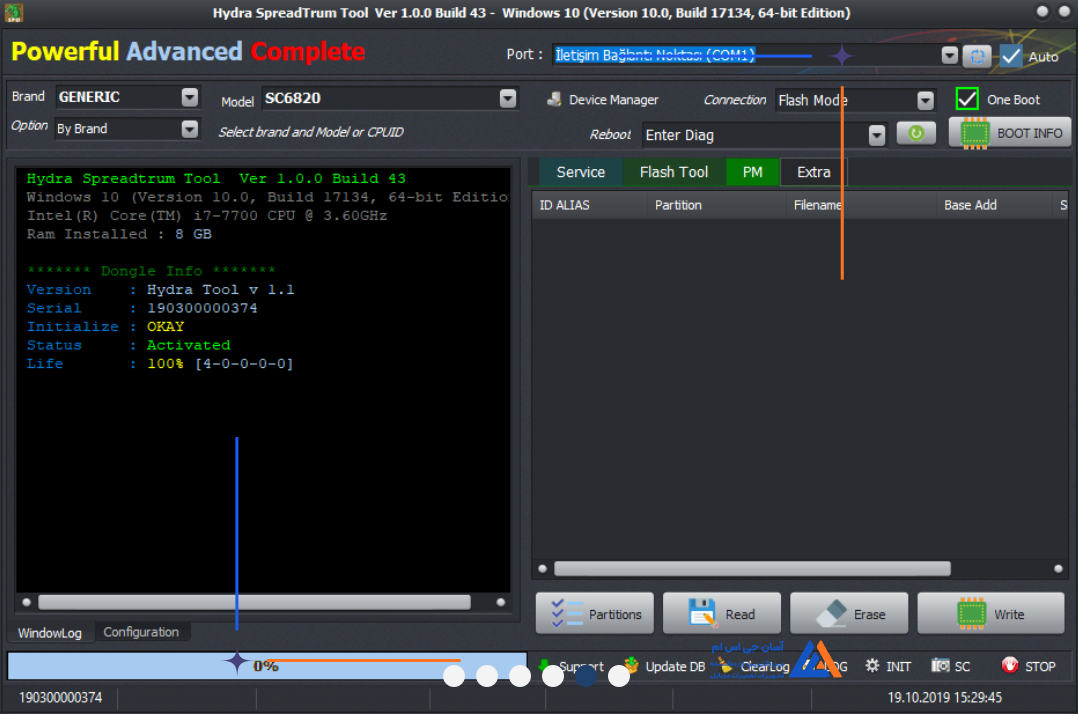Click the log panel horizontal scrollbar thumb
Screen dimensions: 1078x714
[x=254, y=603]
